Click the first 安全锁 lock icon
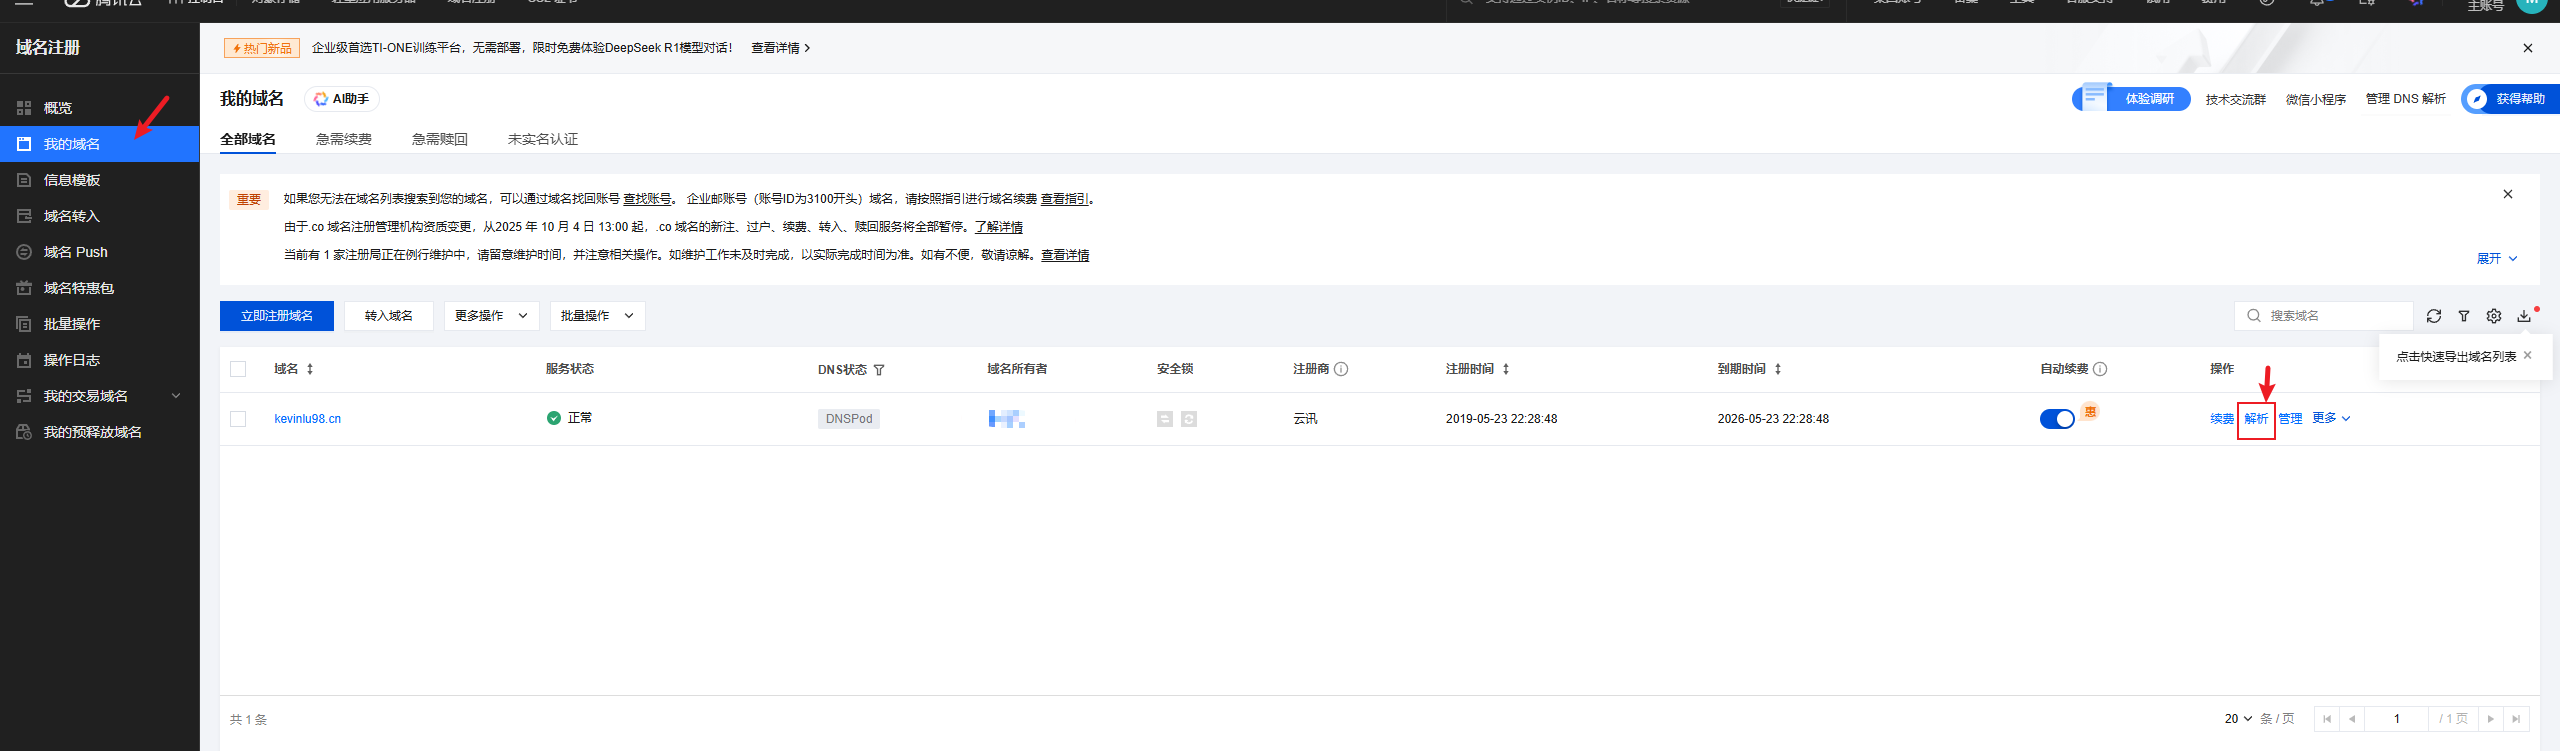This screenshot has height=751, width=2560. click(1165, 419)
